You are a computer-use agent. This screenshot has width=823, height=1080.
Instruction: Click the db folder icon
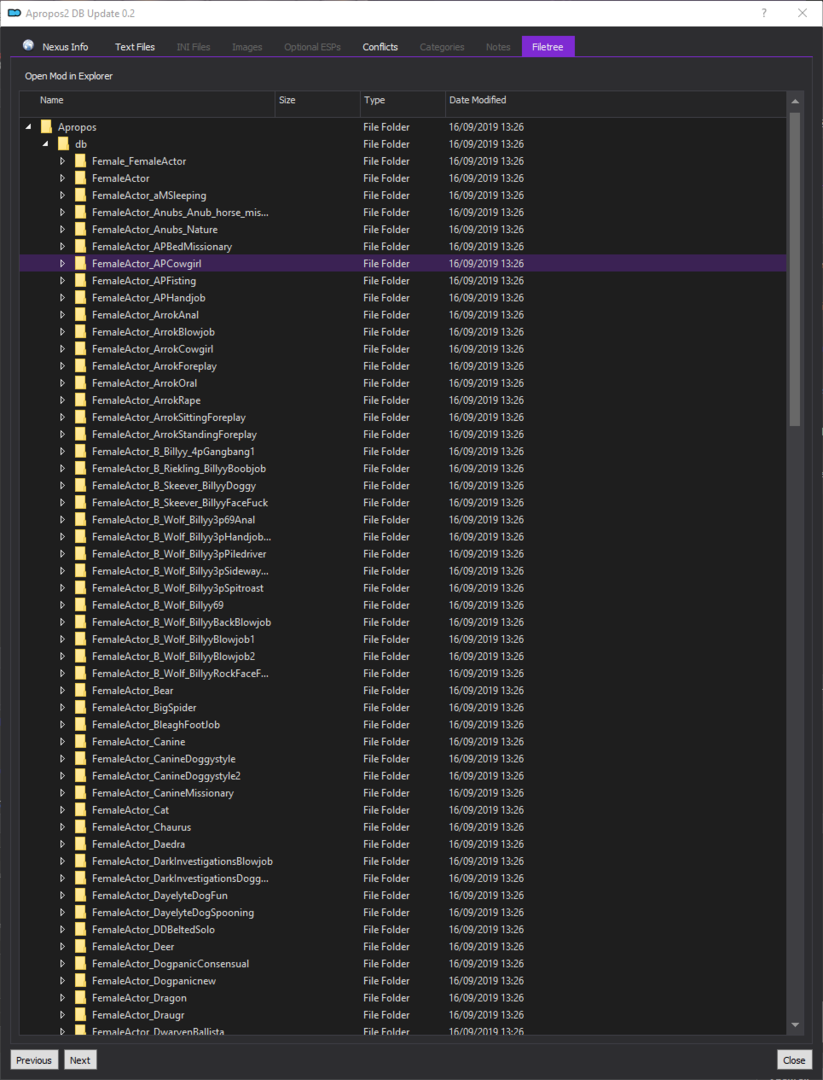pyautogui.click(x=63, y=144)
